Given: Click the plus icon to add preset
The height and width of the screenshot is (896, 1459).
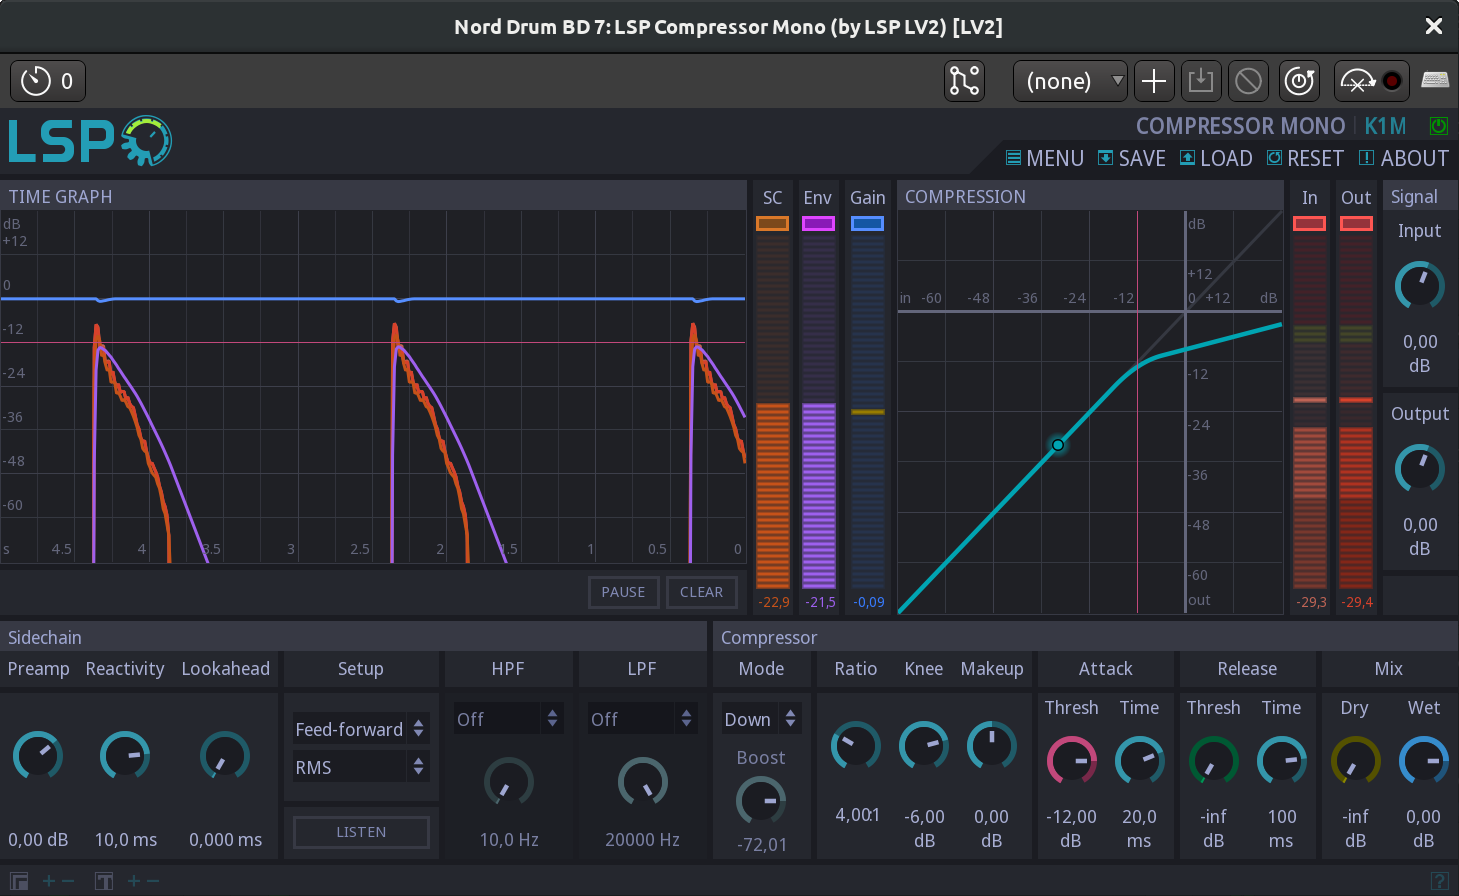Looking at the screenshot, I should [1154, 81].
